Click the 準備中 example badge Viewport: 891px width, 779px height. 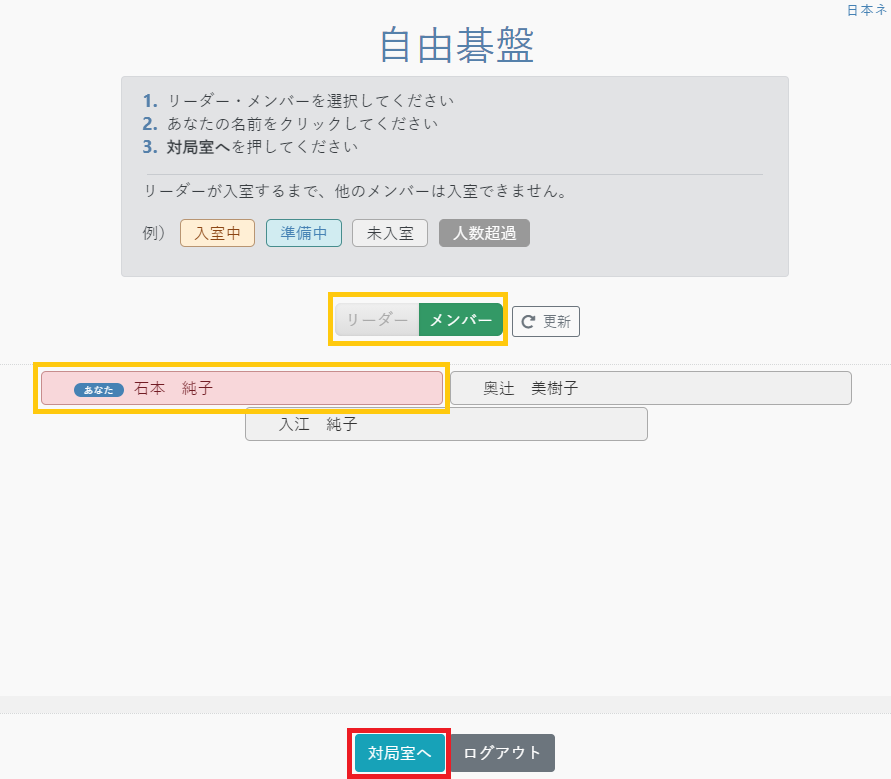[304, 233]
